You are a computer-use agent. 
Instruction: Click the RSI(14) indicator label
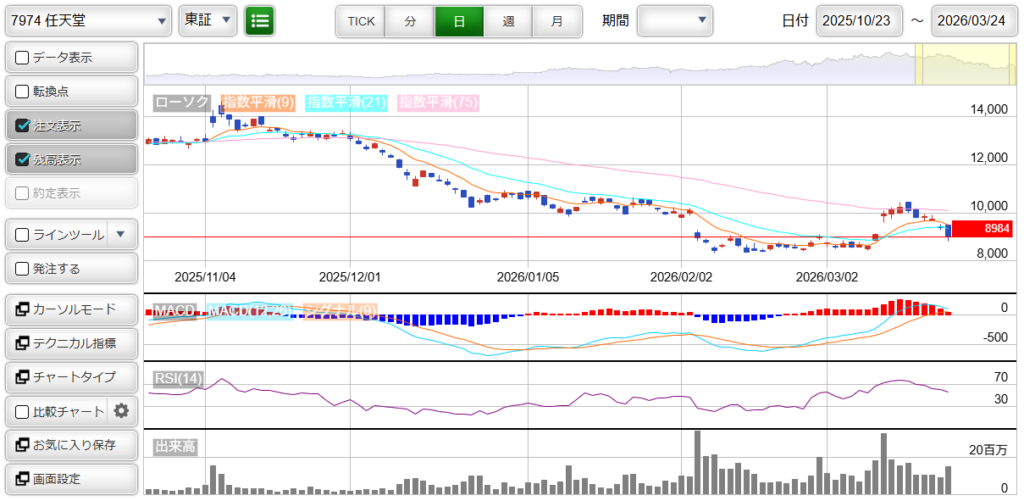click(178, 378)
